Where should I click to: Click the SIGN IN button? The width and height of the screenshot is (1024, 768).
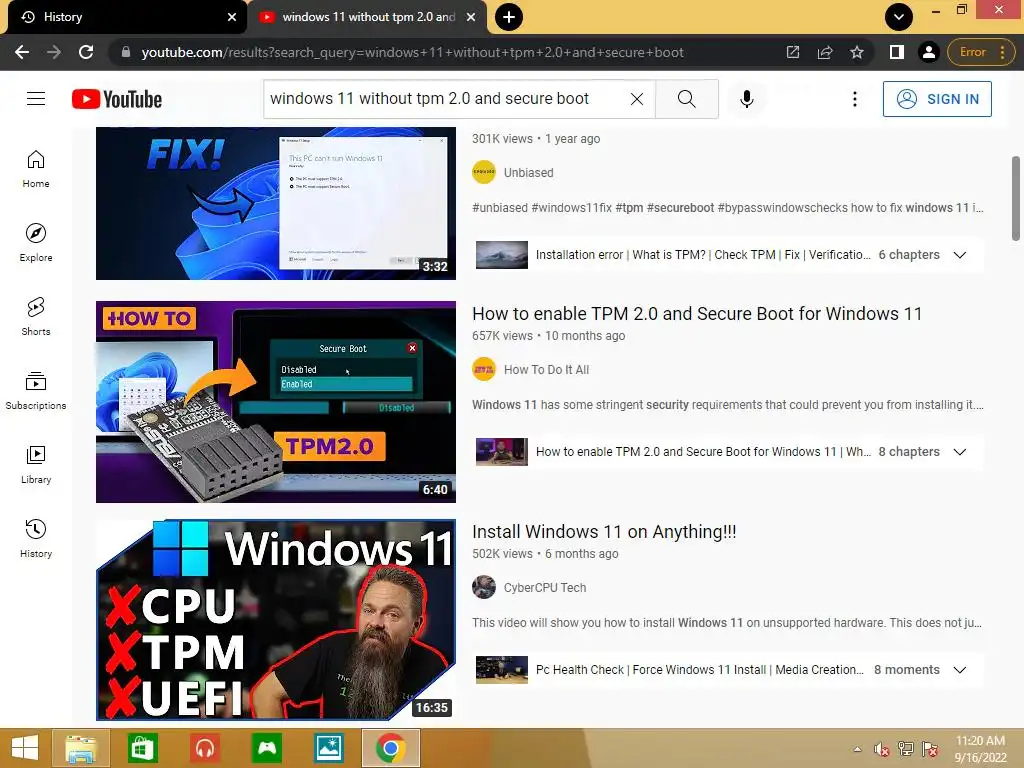pyautogui.click(x=937, y=99)
